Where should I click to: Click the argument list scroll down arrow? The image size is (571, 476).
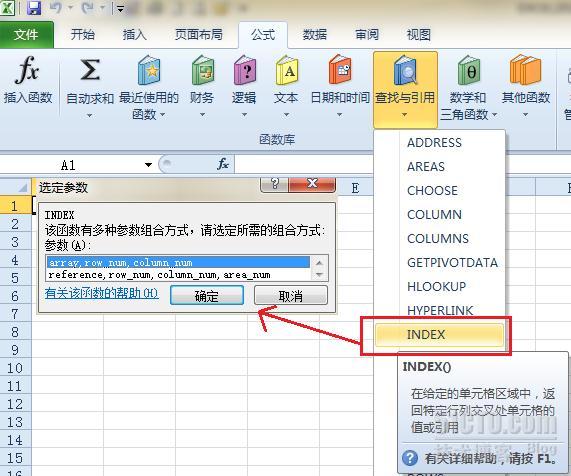[x=319, y=275]
